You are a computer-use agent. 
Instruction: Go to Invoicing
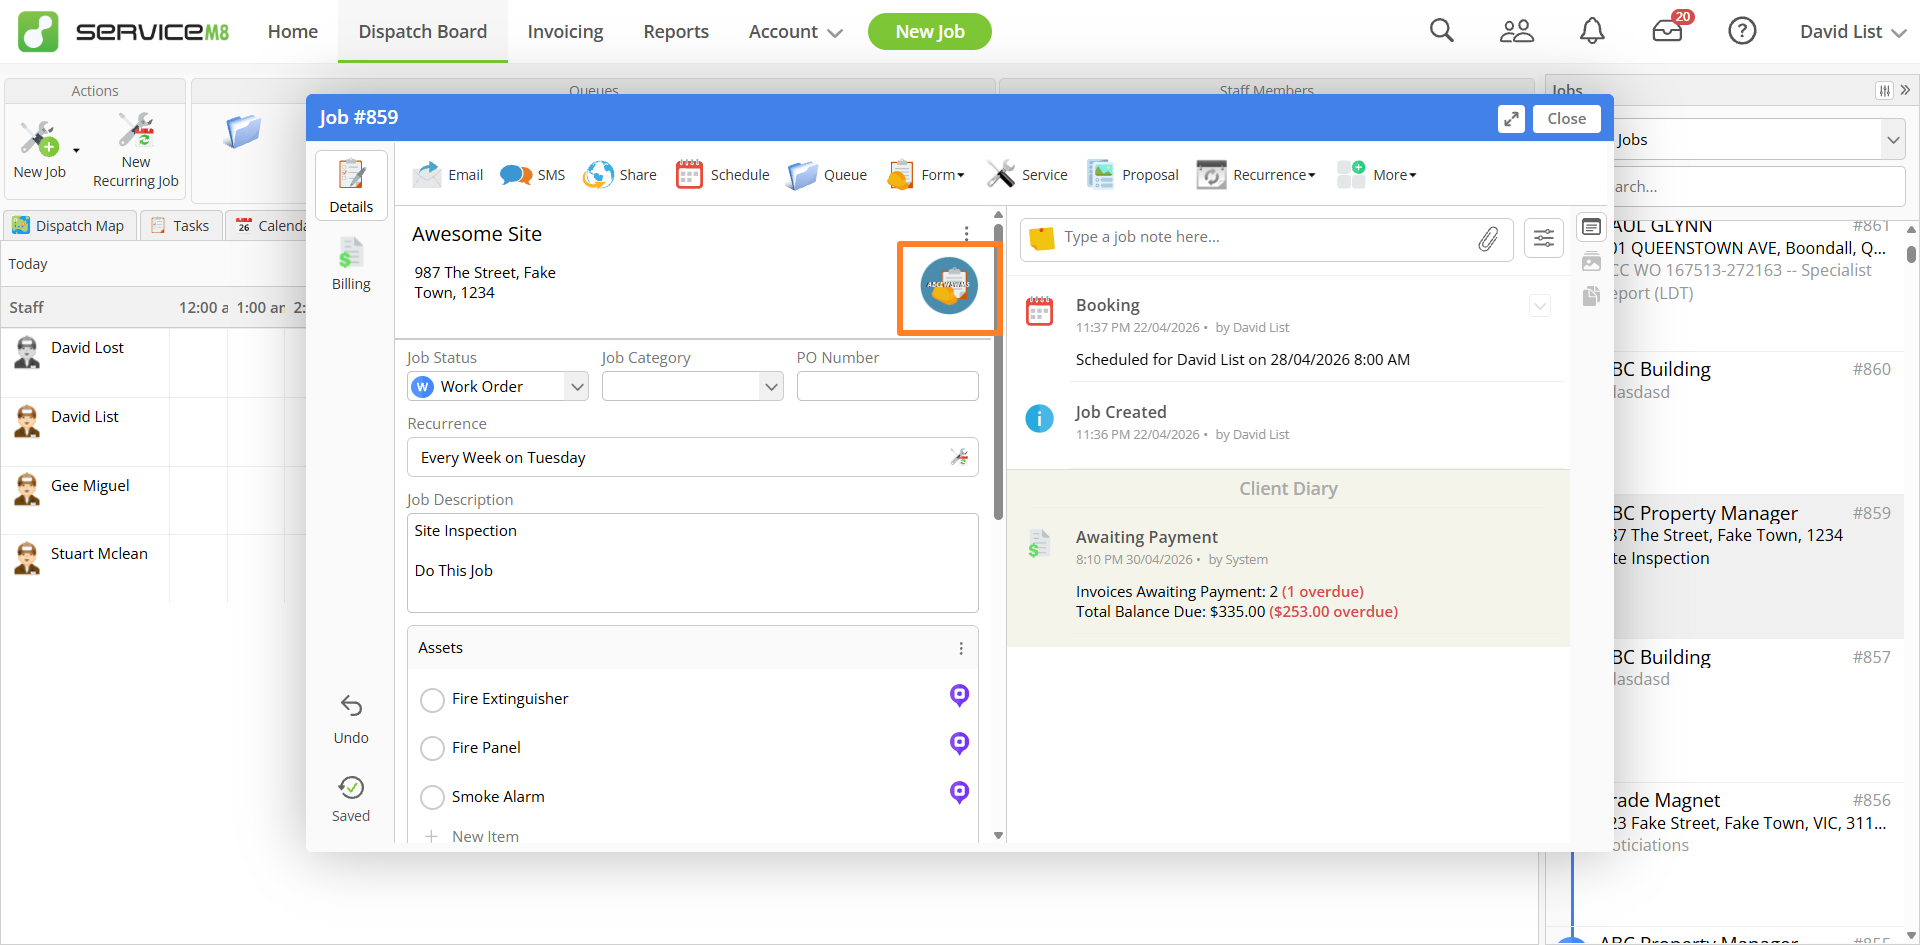coord(565,31)
